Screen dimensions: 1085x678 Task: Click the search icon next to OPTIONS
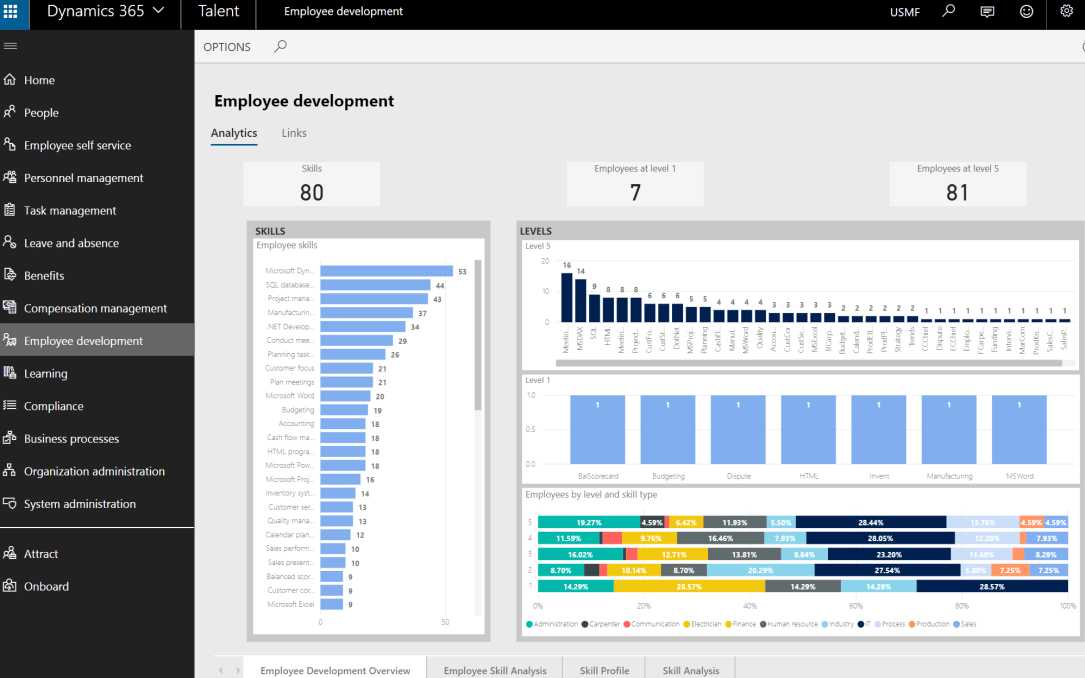pyautogui.click(x=280, y=46)
